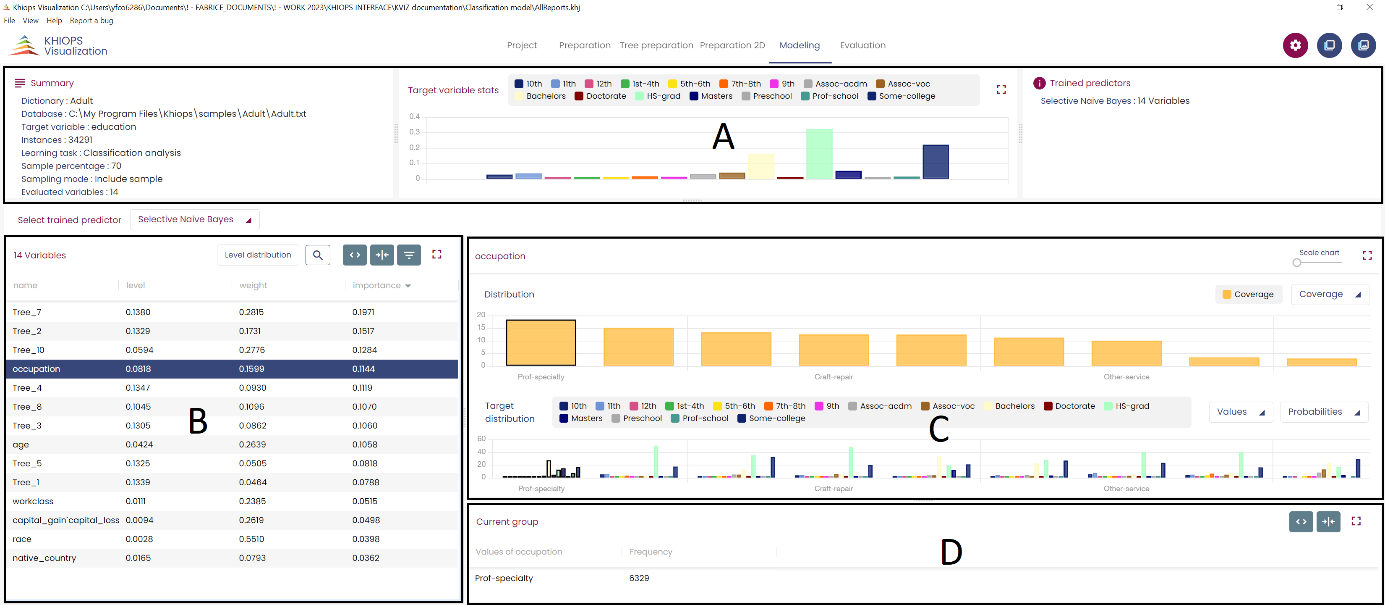Switch to the Evaluation tab
This screenshot has width=1385, height=605.
[x=862, y=45]
